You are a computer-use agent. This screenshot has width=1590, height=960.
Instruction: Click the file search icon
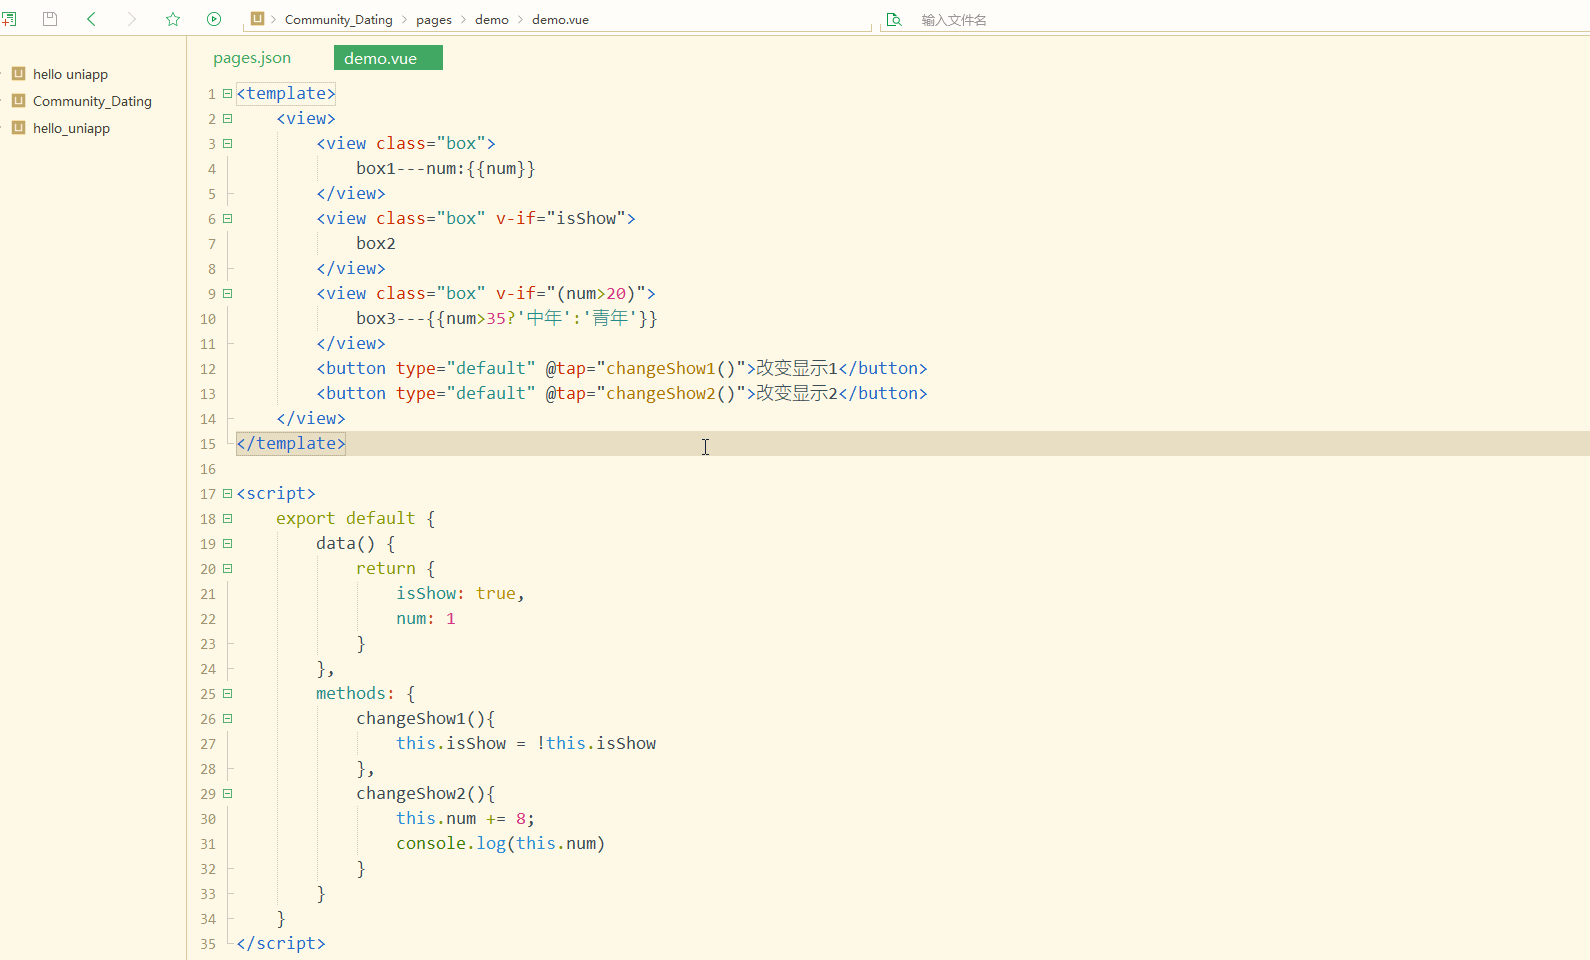click(894, 19)
